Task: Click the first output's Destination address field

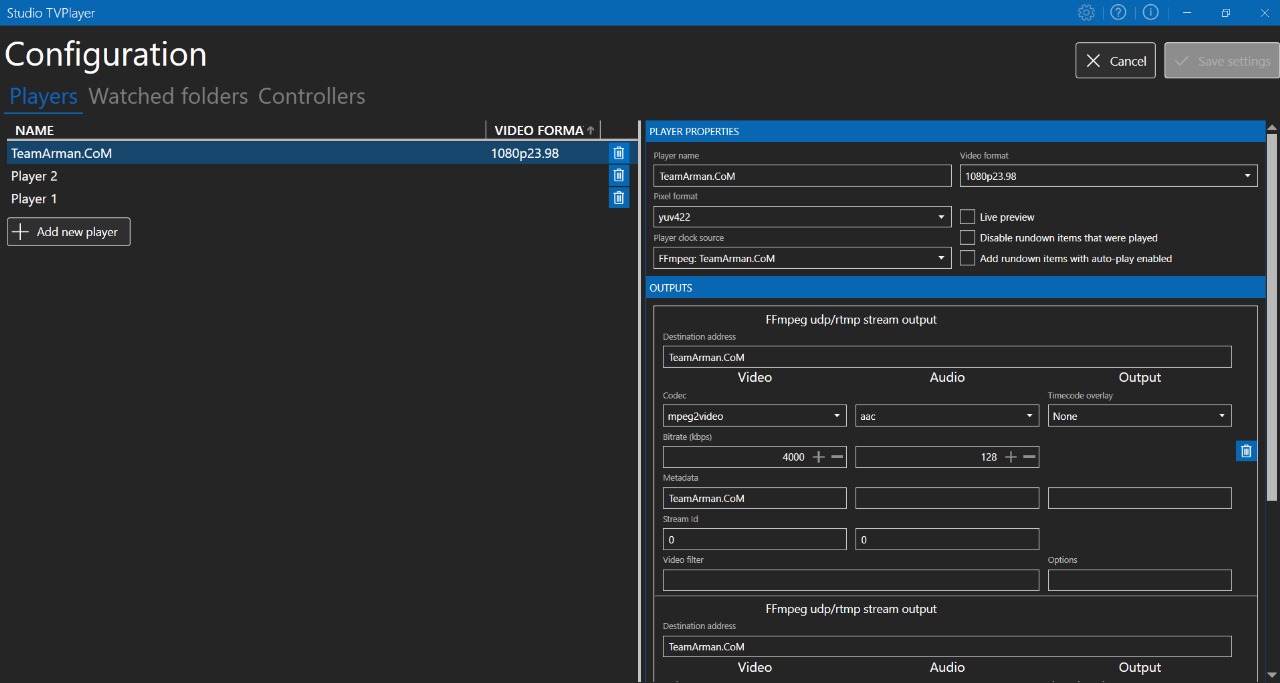Action: point(947,357)
